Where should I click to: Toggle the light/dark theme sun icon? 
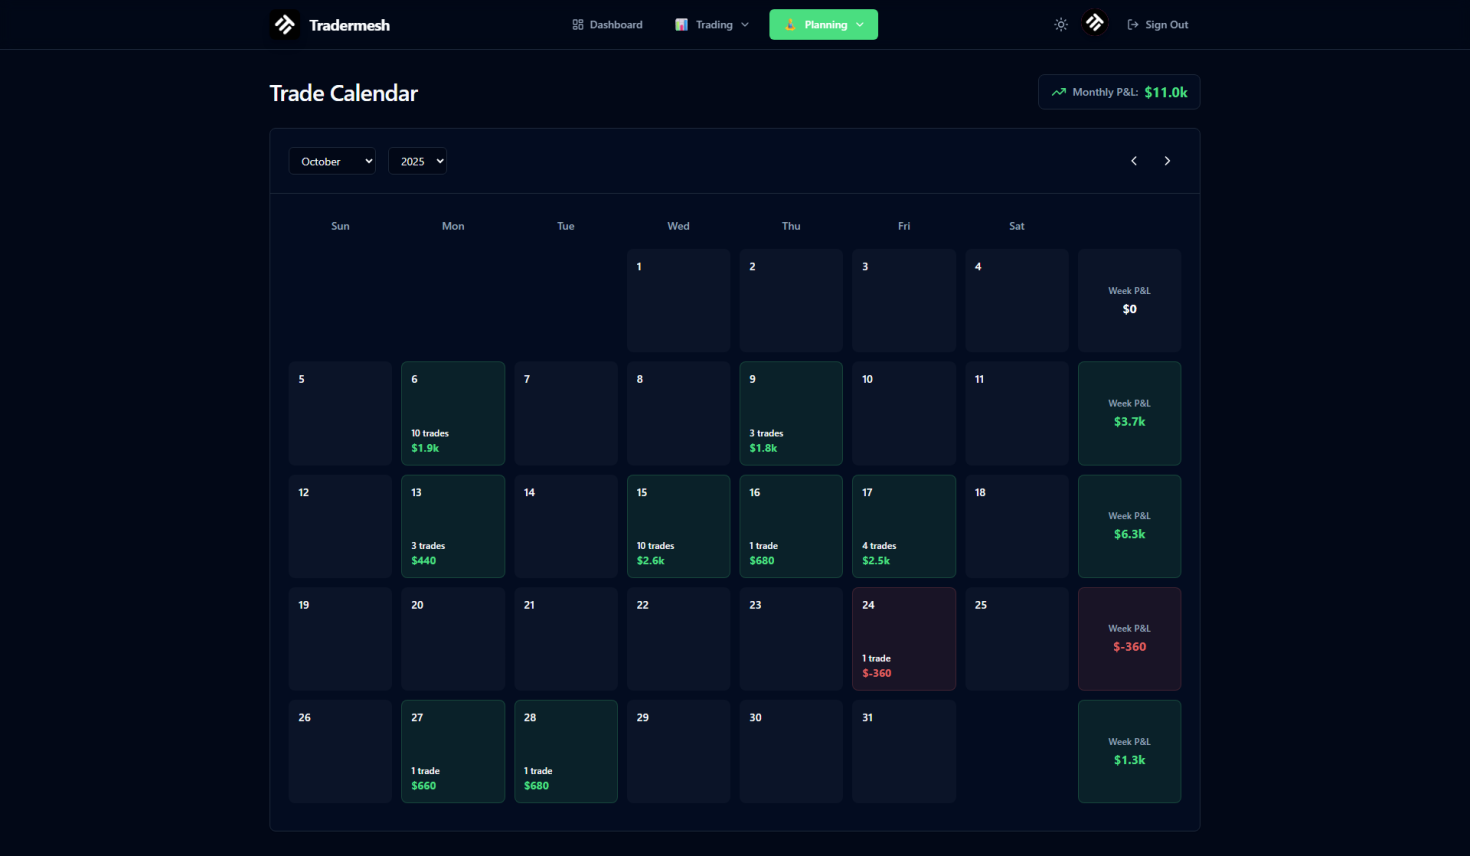coord(1061,25)
